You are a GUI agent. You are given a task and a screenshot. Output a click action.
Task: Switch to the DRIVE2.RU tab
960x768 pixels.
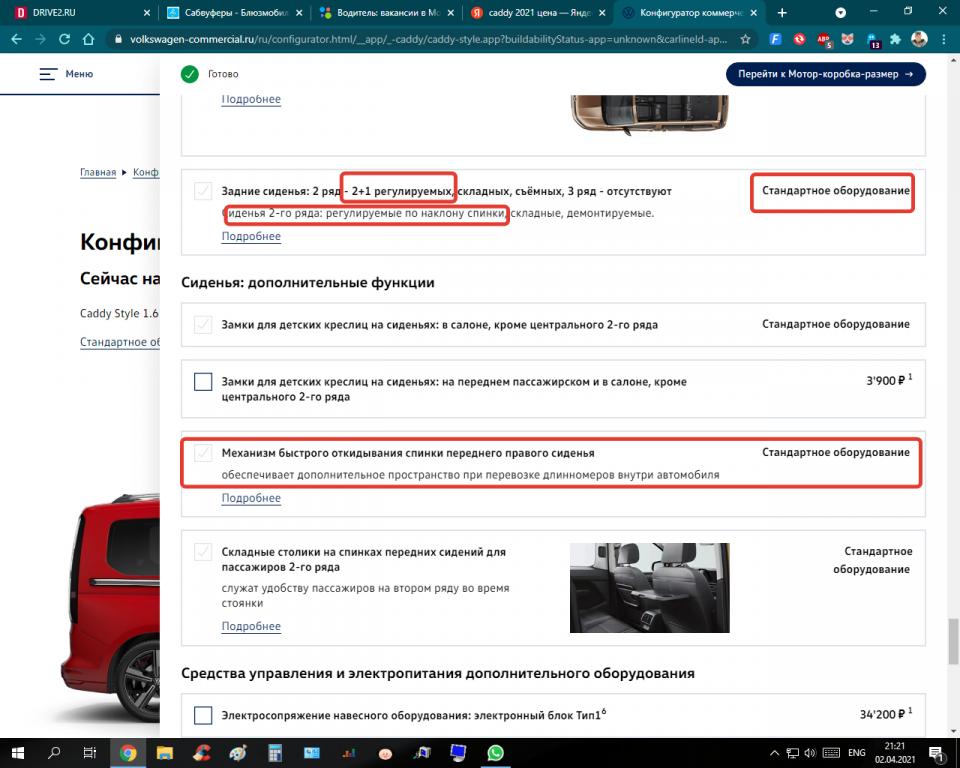(x=83, y=13)
